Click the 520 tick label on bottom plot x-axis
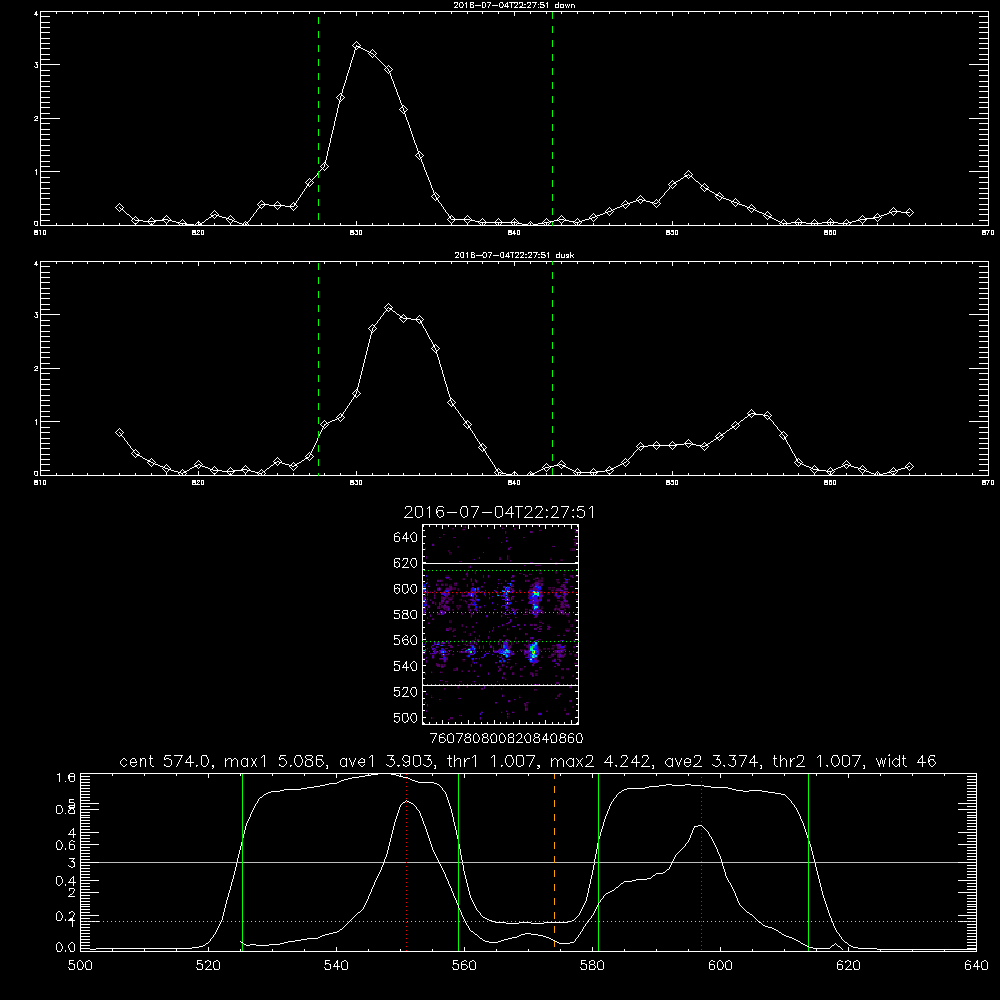 (208, 966)
